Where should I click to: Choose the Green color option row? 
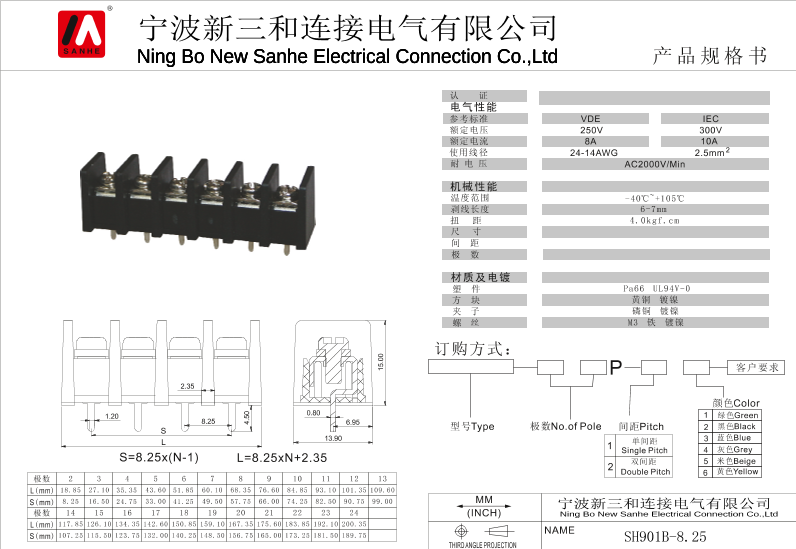tap(735, 415)
